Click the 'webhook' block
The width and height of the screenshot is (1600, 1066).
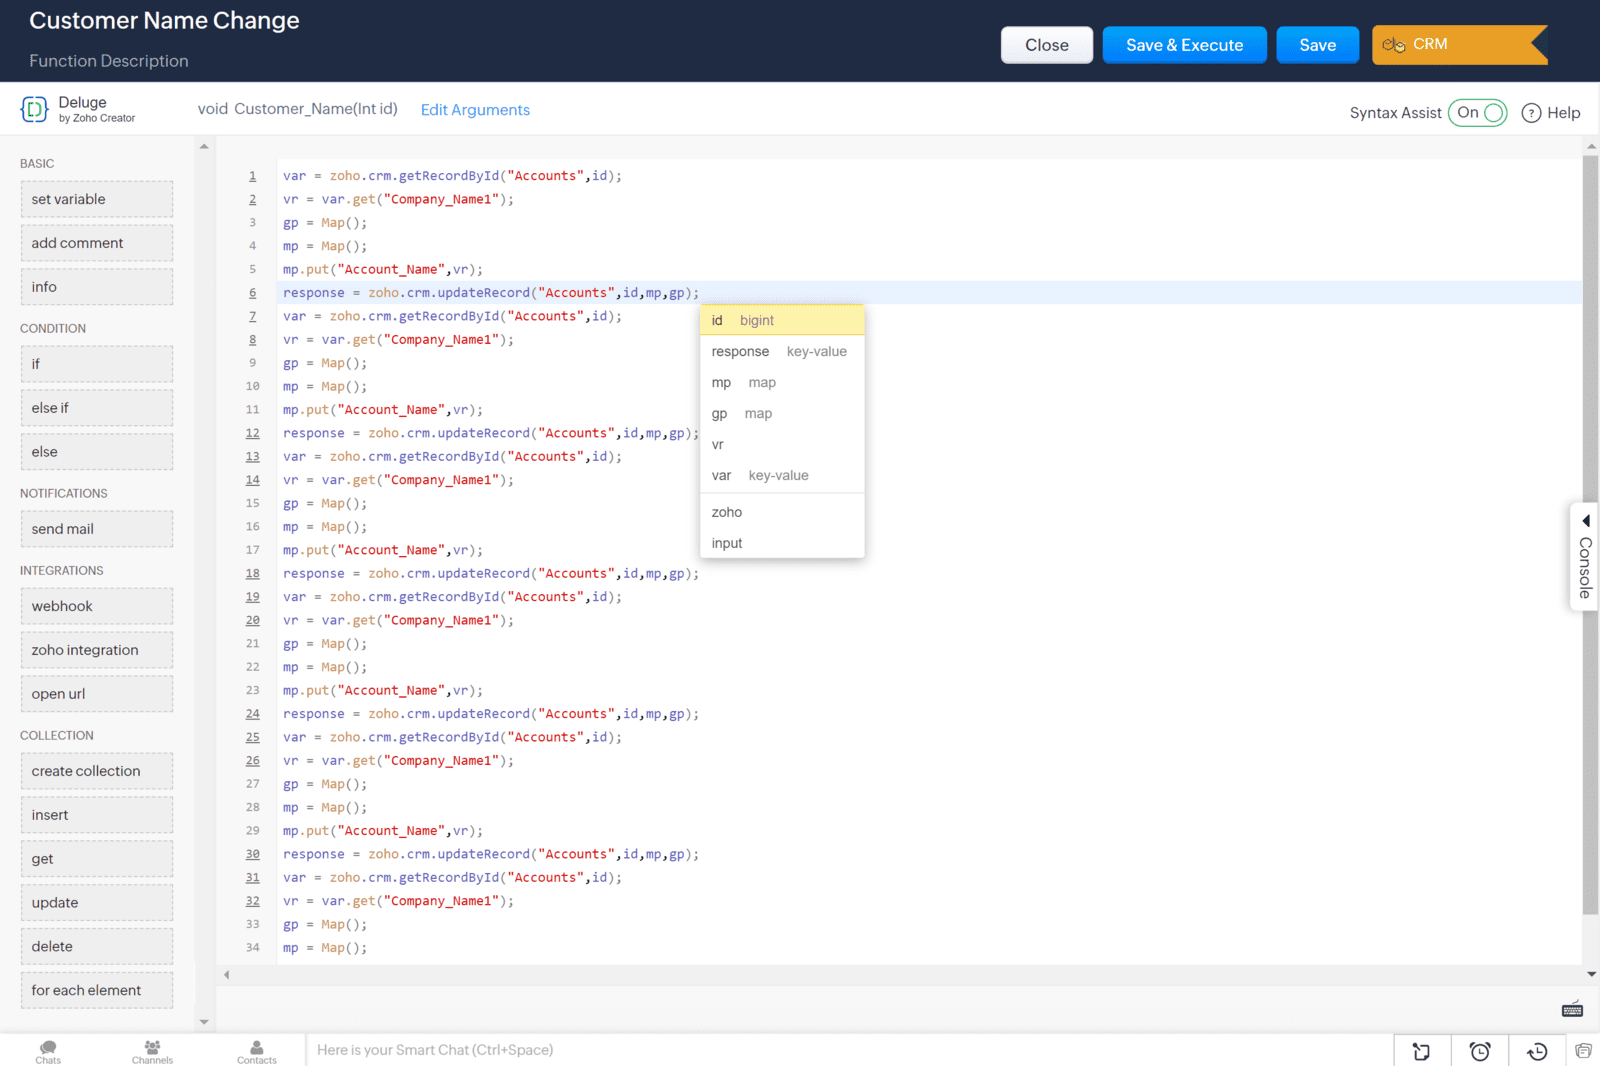(x=97, y=606)
